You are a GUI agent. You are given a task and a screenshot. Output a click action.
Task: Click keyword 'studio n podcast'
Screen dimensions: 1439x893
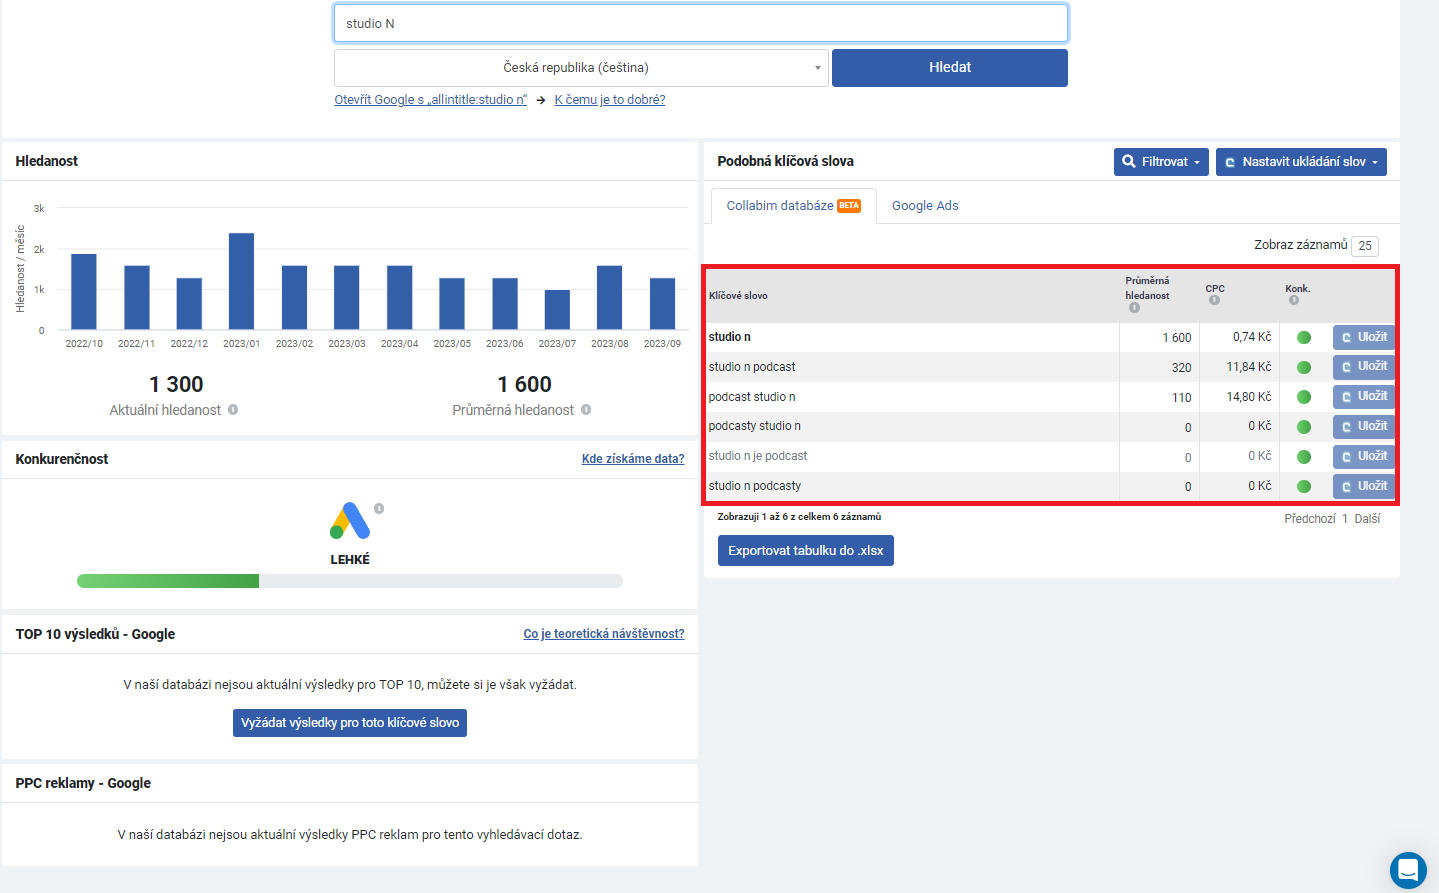(752, 367)
